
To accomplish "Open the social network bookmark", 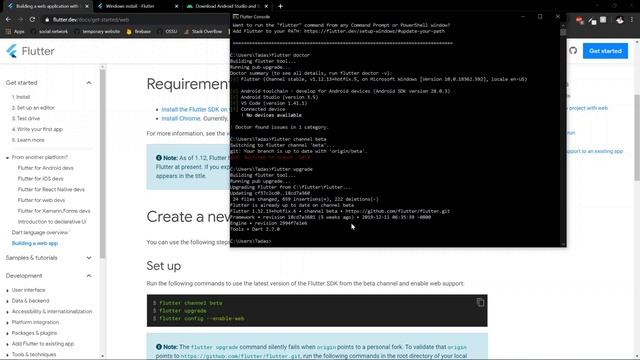I will pyautogui.click(x=50, y=31).
